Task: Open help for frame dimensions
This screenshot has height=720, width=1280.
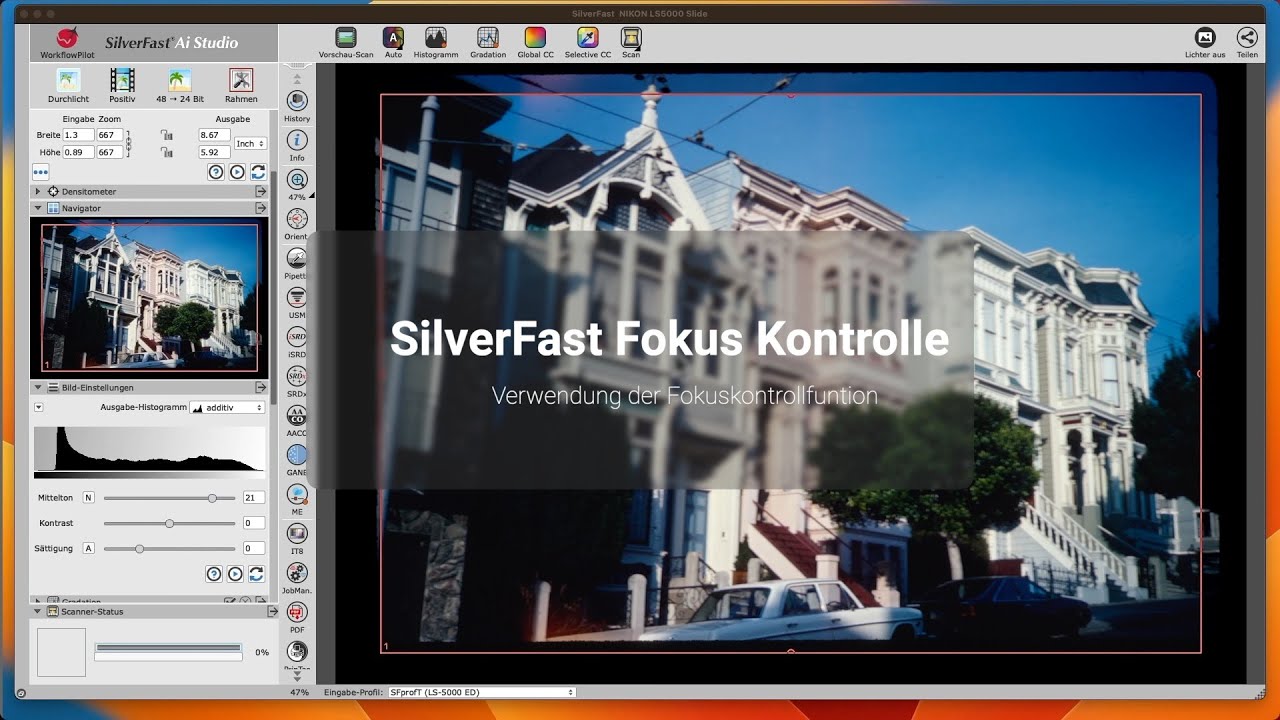Action: (215, 172)
